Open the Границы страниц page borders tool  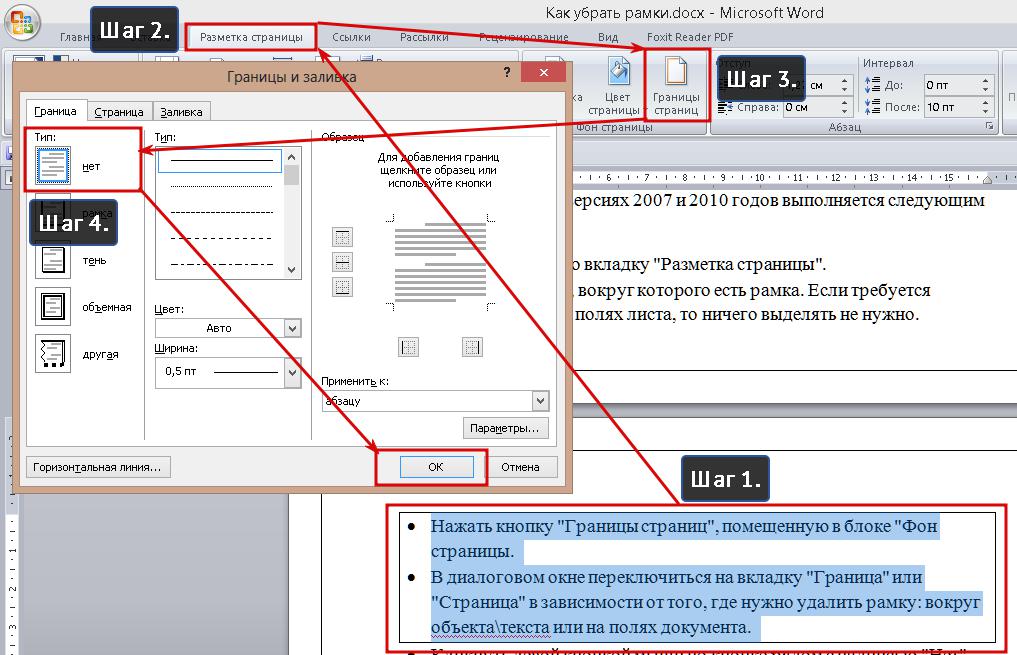coord(676,86)
